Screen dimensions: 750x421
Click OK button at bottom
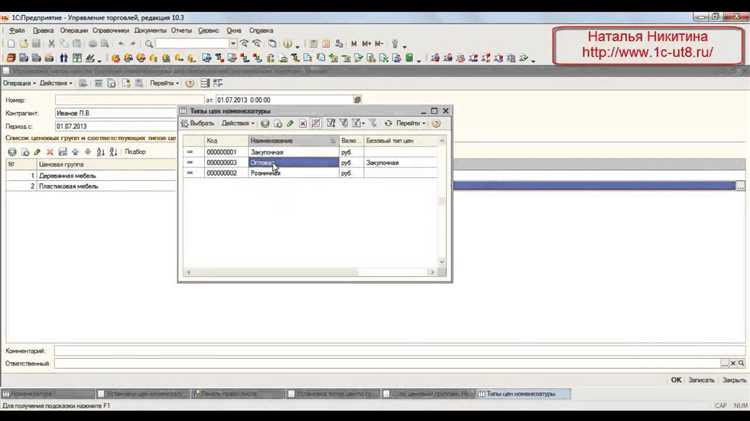point(676,380)
